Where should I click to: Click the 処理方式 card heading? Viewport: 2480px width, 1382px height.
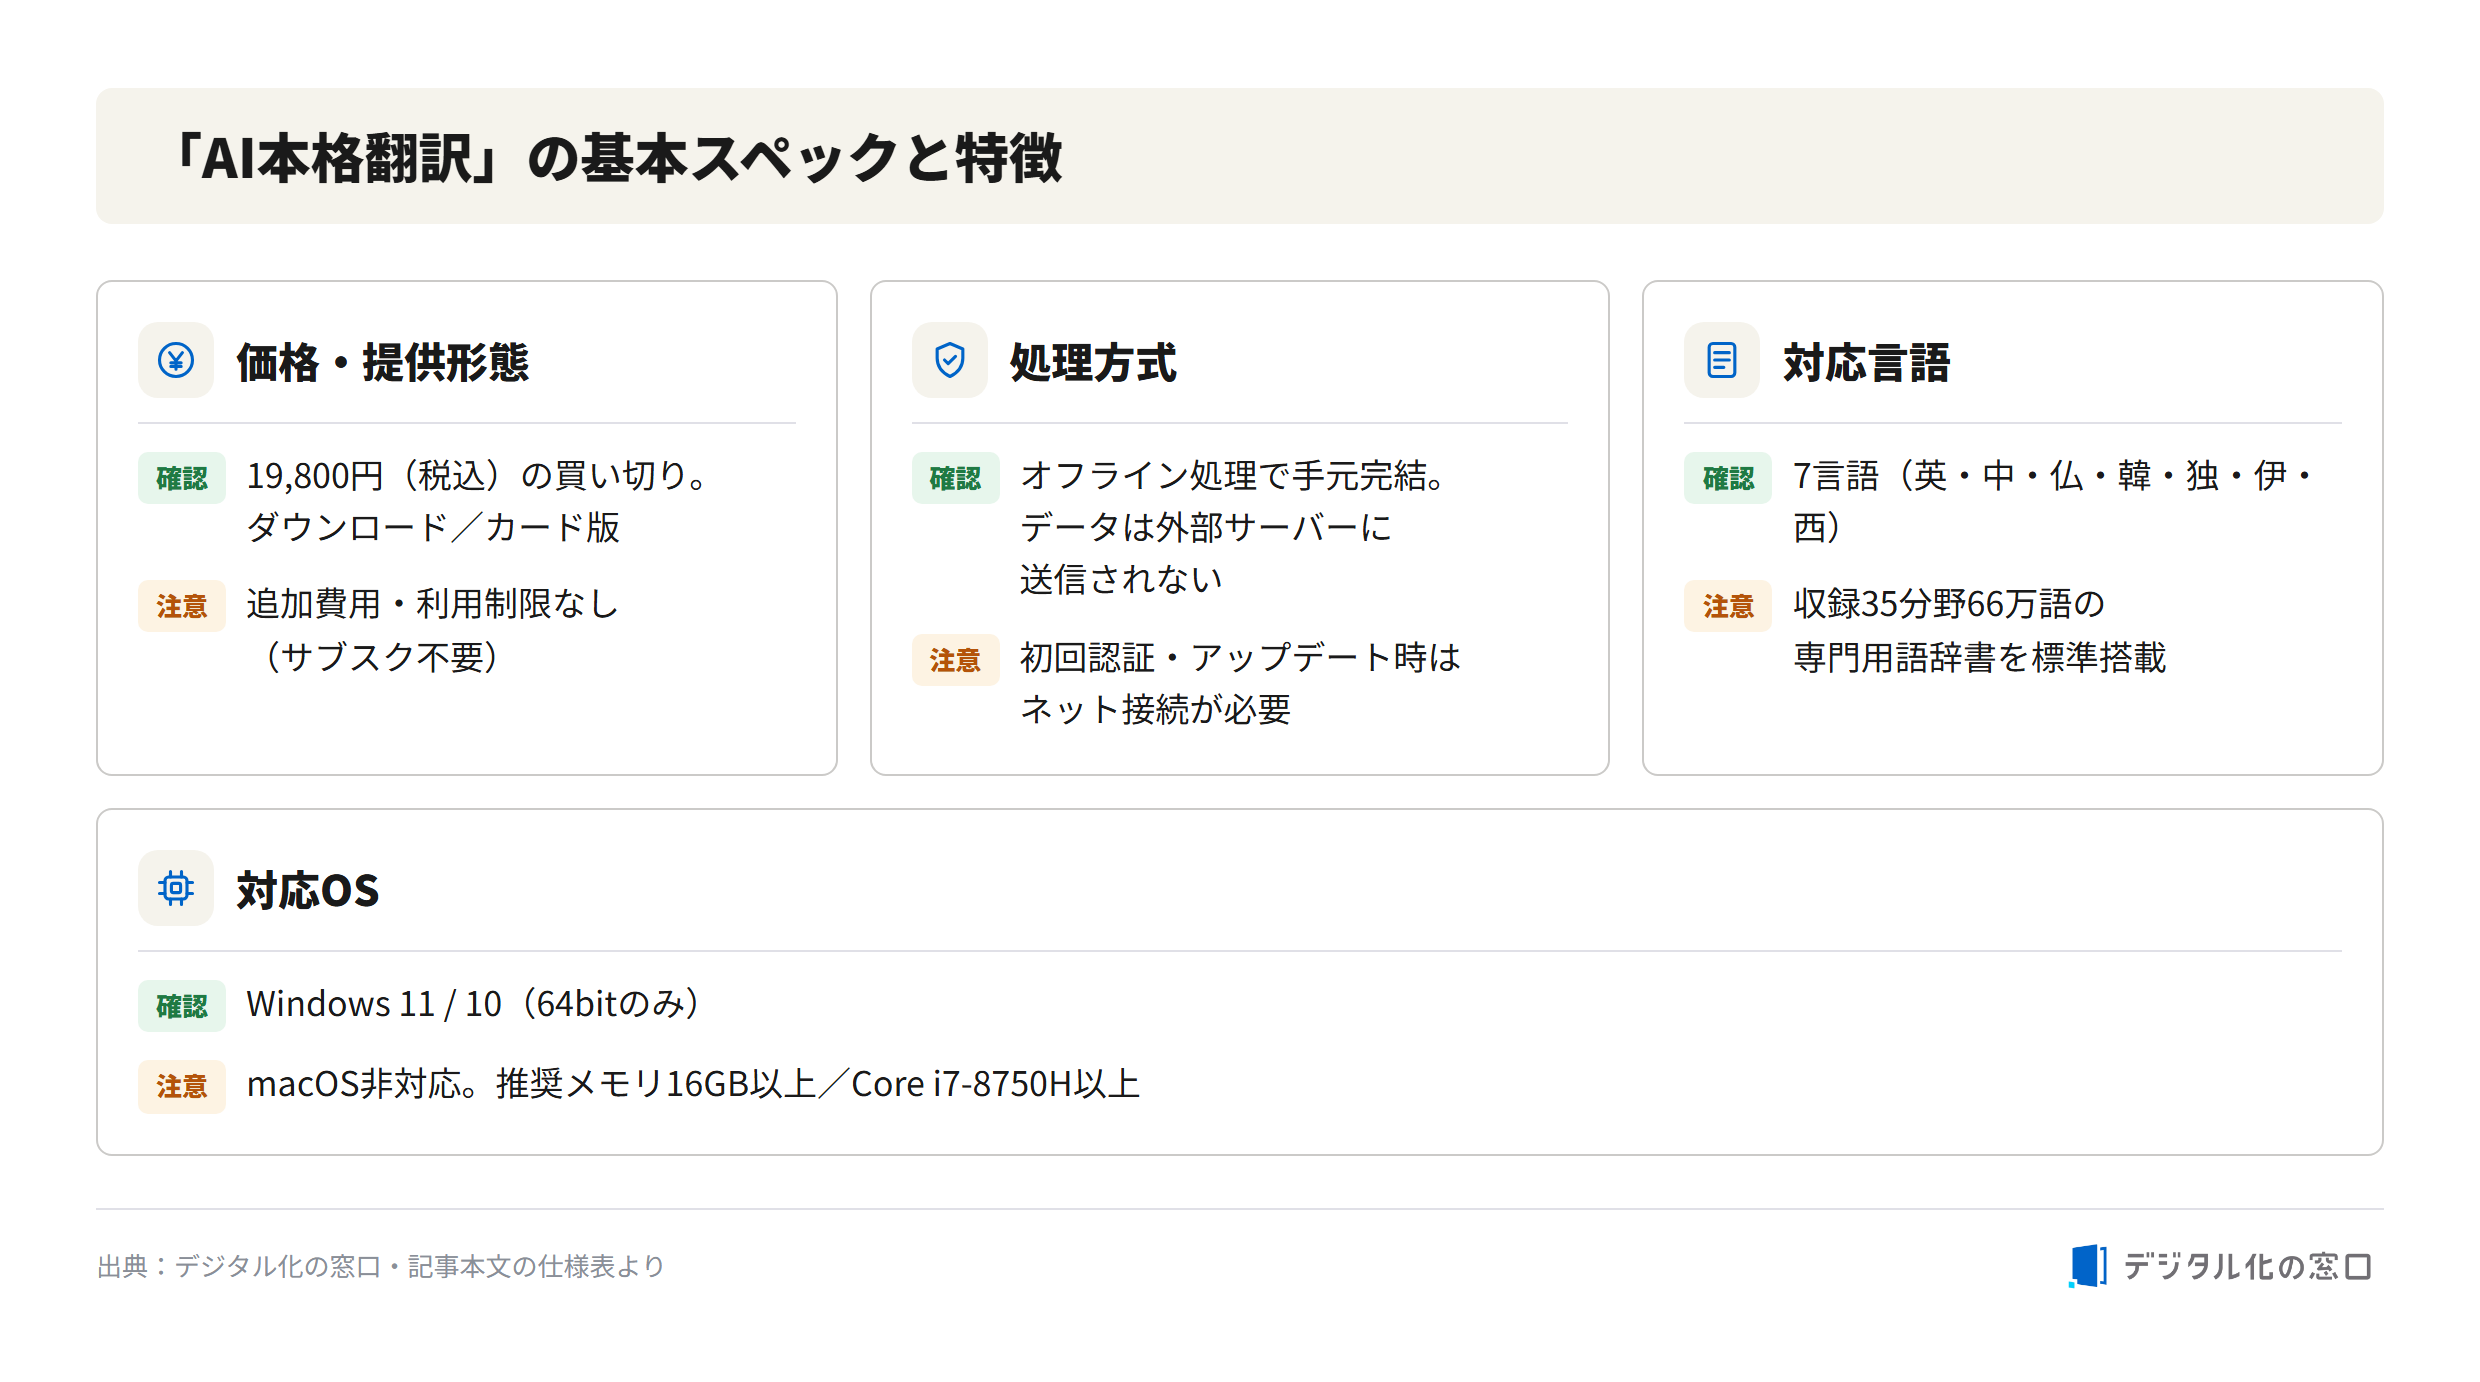tap(1093, 362)
